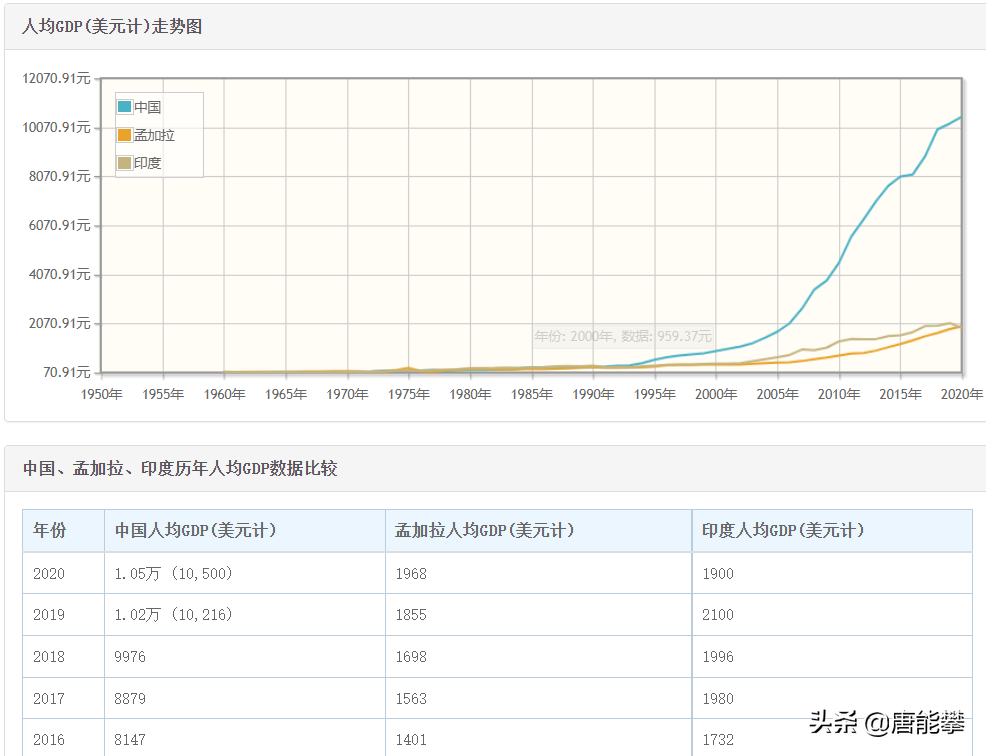Toggle the 中国 legend entry to hide China's line

148,106
